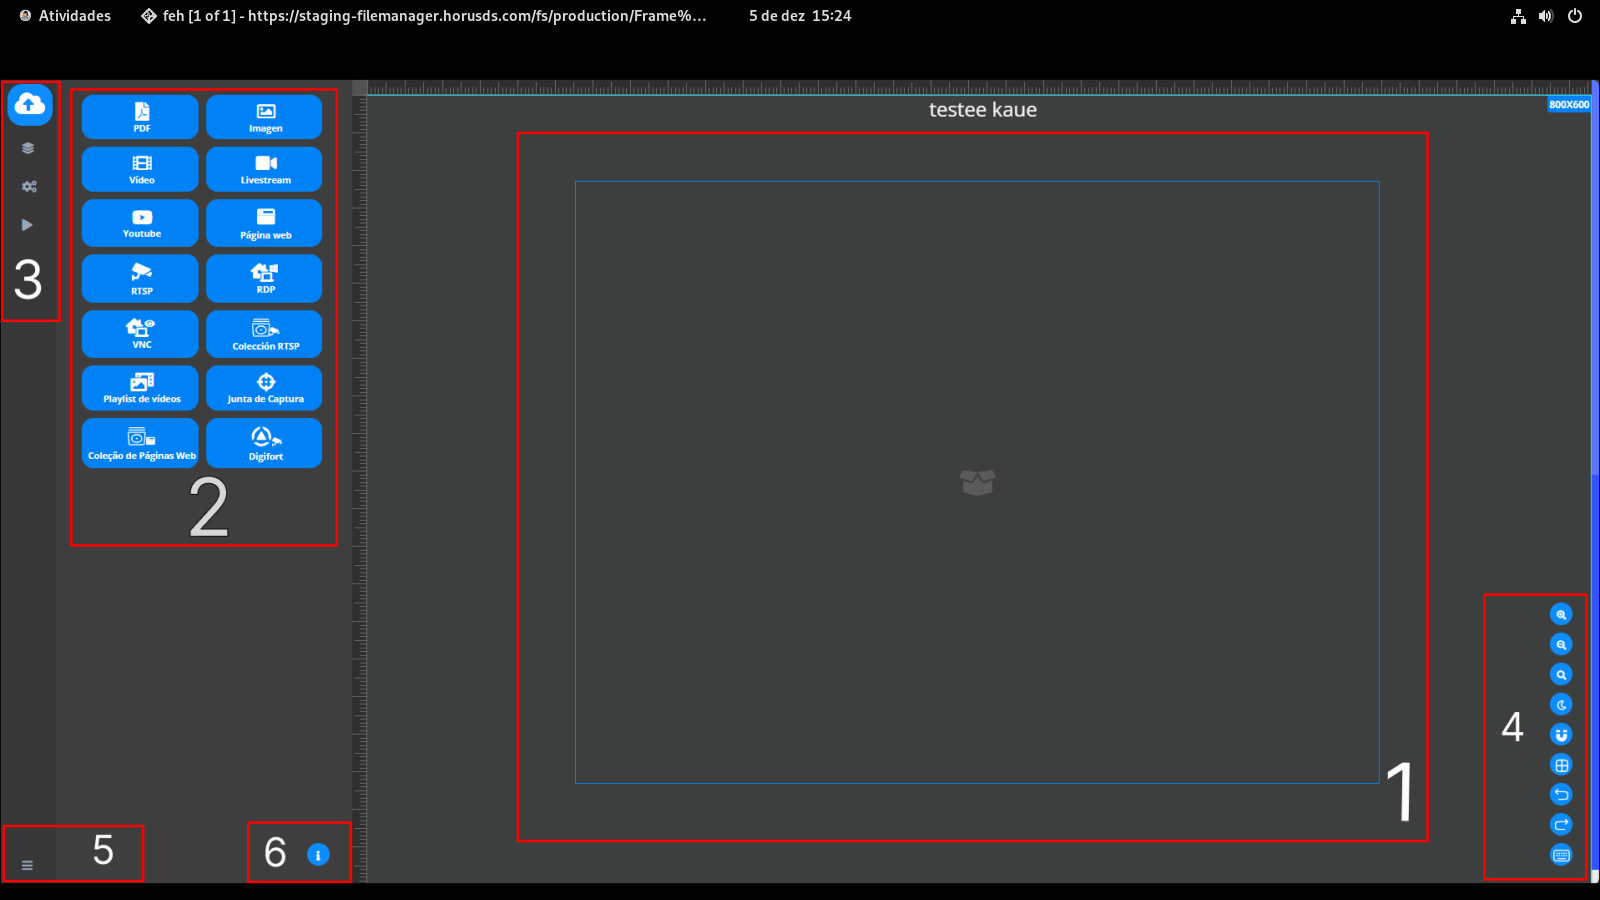Screen dimensions: 1600x900
Task: Add a Digifort source
Action: 264,443
